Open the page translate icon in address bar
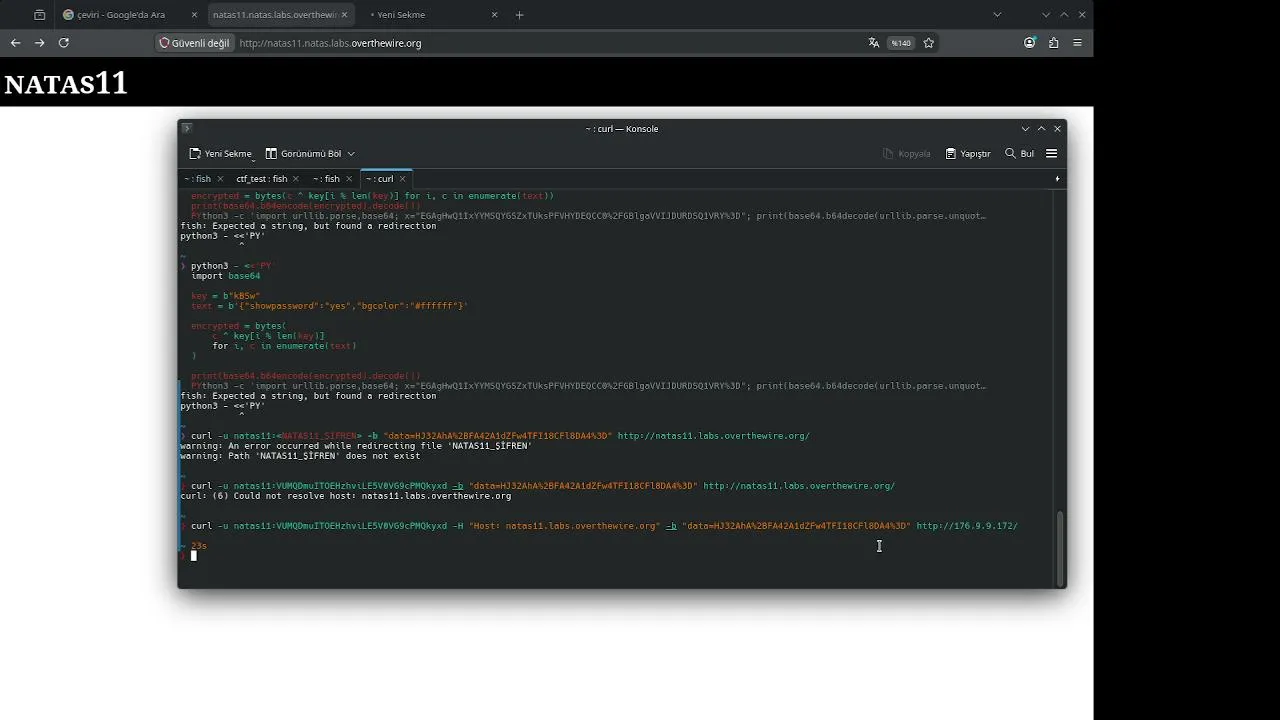1280x720 pixels. tap(874, 43)
